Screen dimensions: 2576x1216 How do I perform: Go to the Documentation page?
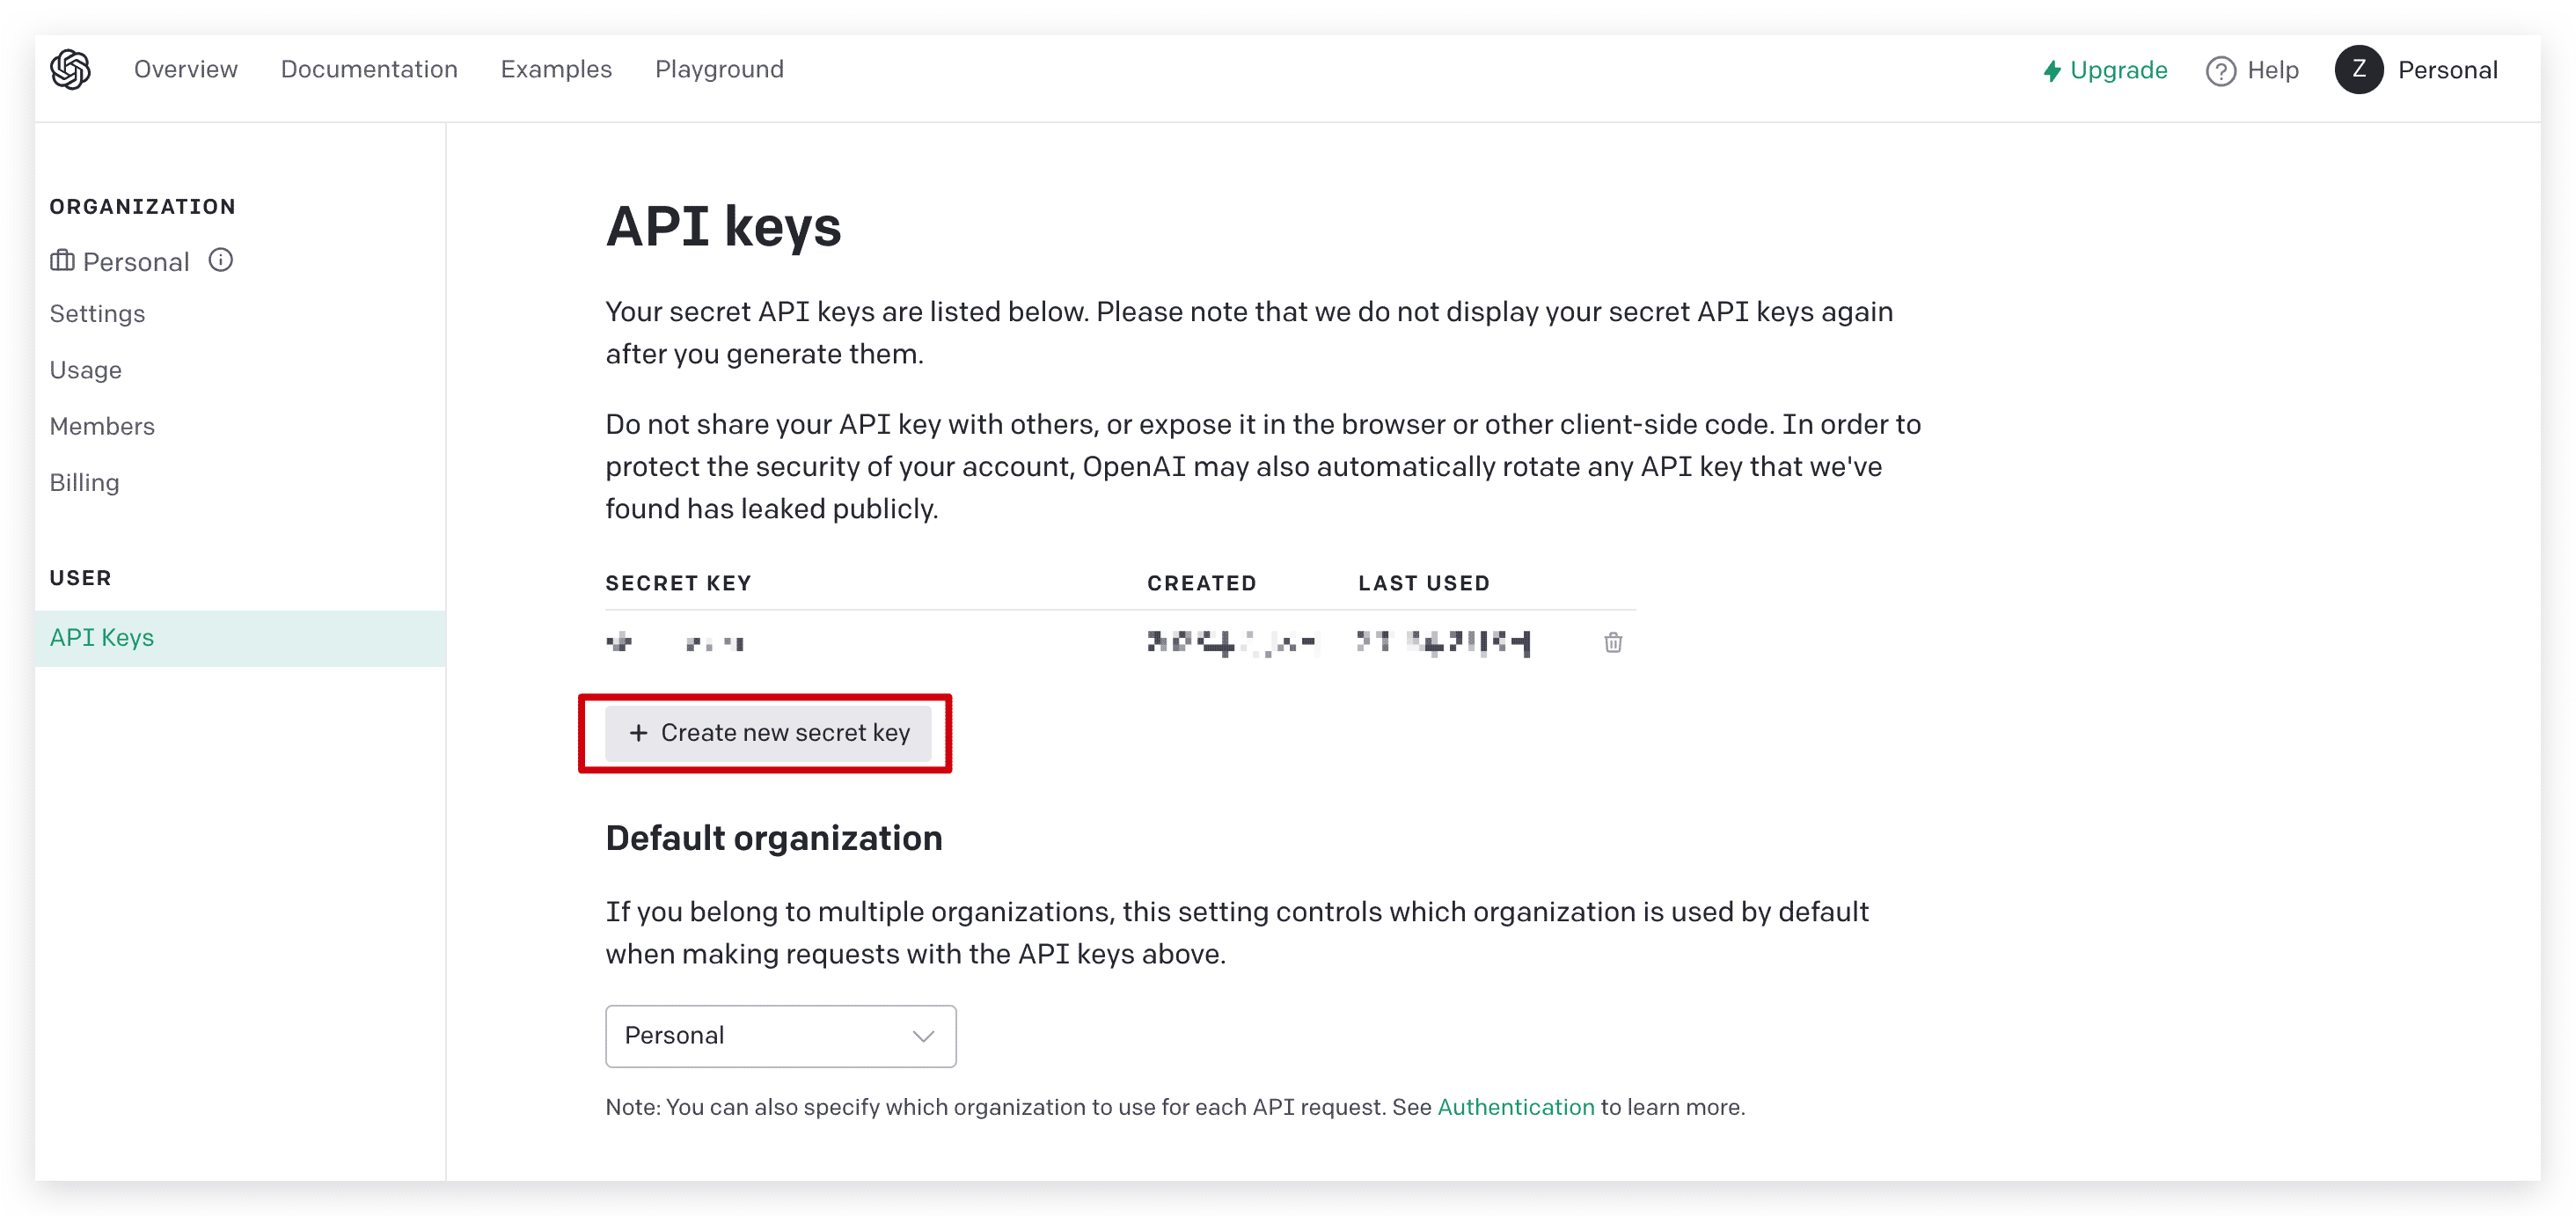pyautogui.click(x=369, y=69)
